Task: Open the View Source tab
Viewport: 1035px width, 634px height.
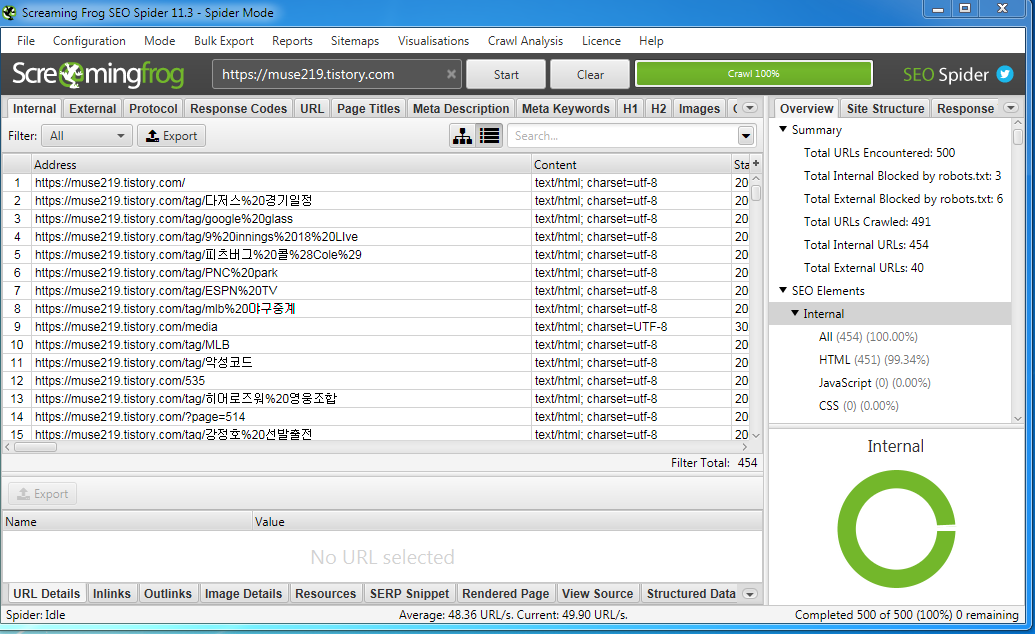Action: (597, 594)
